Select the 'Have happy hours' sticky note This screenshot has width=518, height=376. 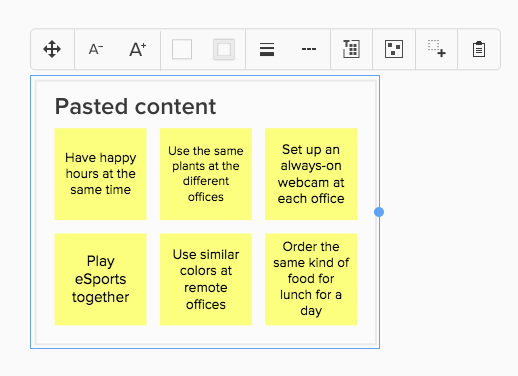(x=101, y=174)
